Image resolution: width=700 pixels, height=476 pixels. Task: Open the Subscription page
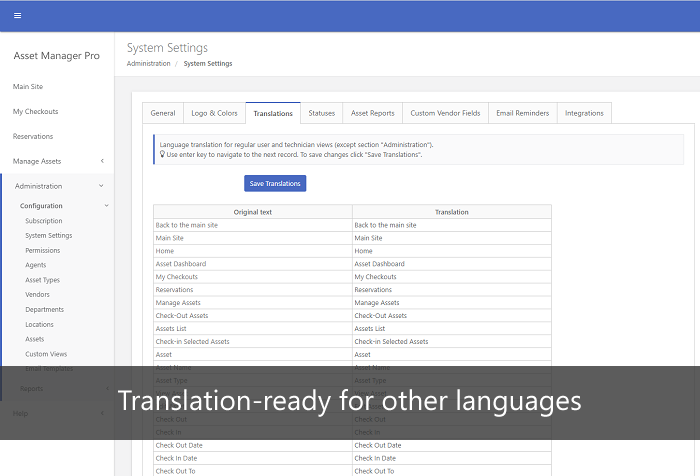coord(44,221)
